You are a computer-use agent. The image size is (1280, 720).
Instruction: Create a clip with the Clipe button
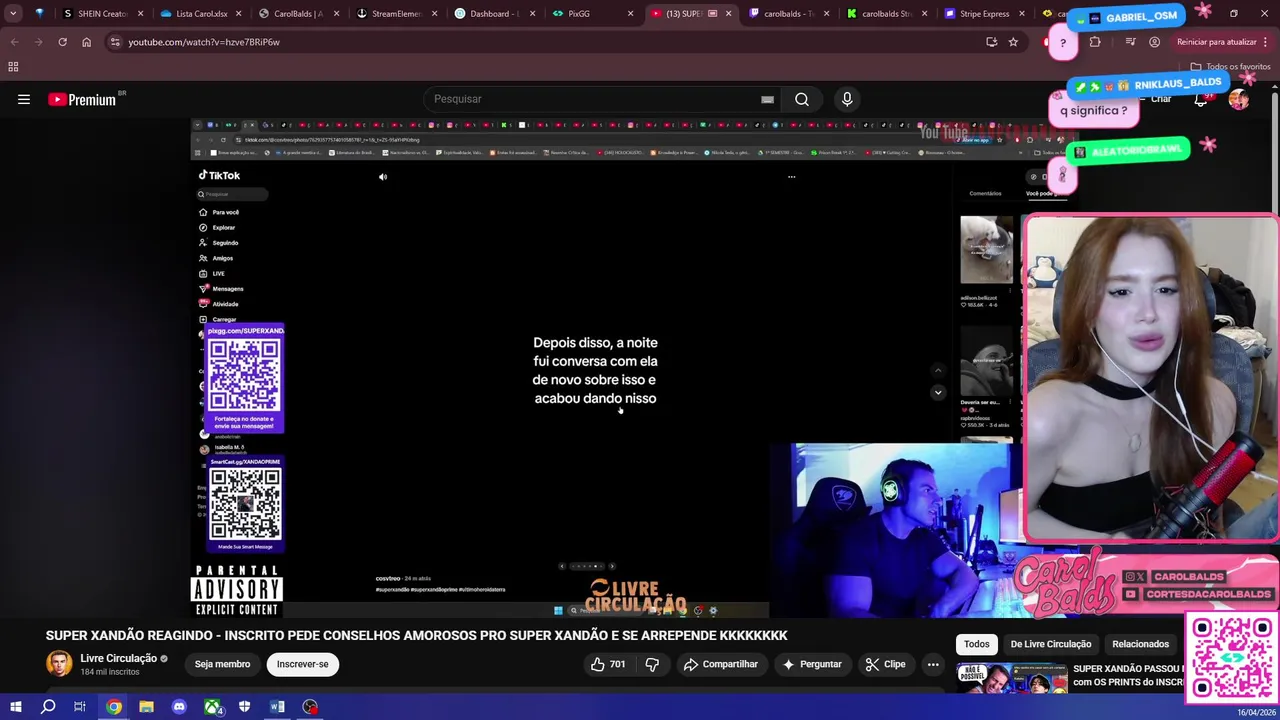click(885, 664)
